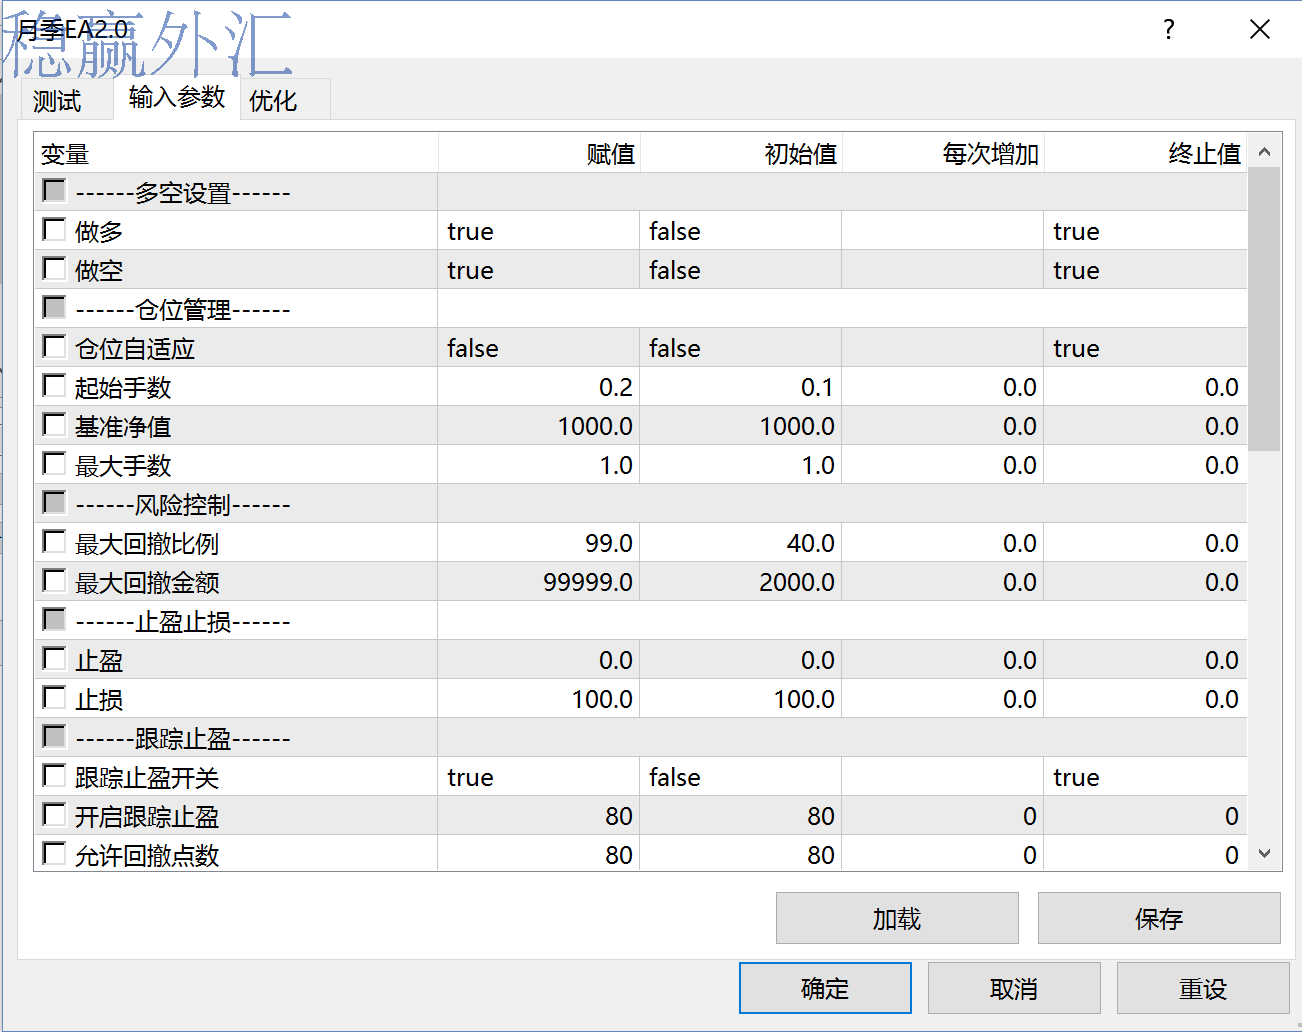This screenshot has height=1032, width=1302.
Task: Check the 开启跟踪止盈 checkbox
Action: point(54,815)
